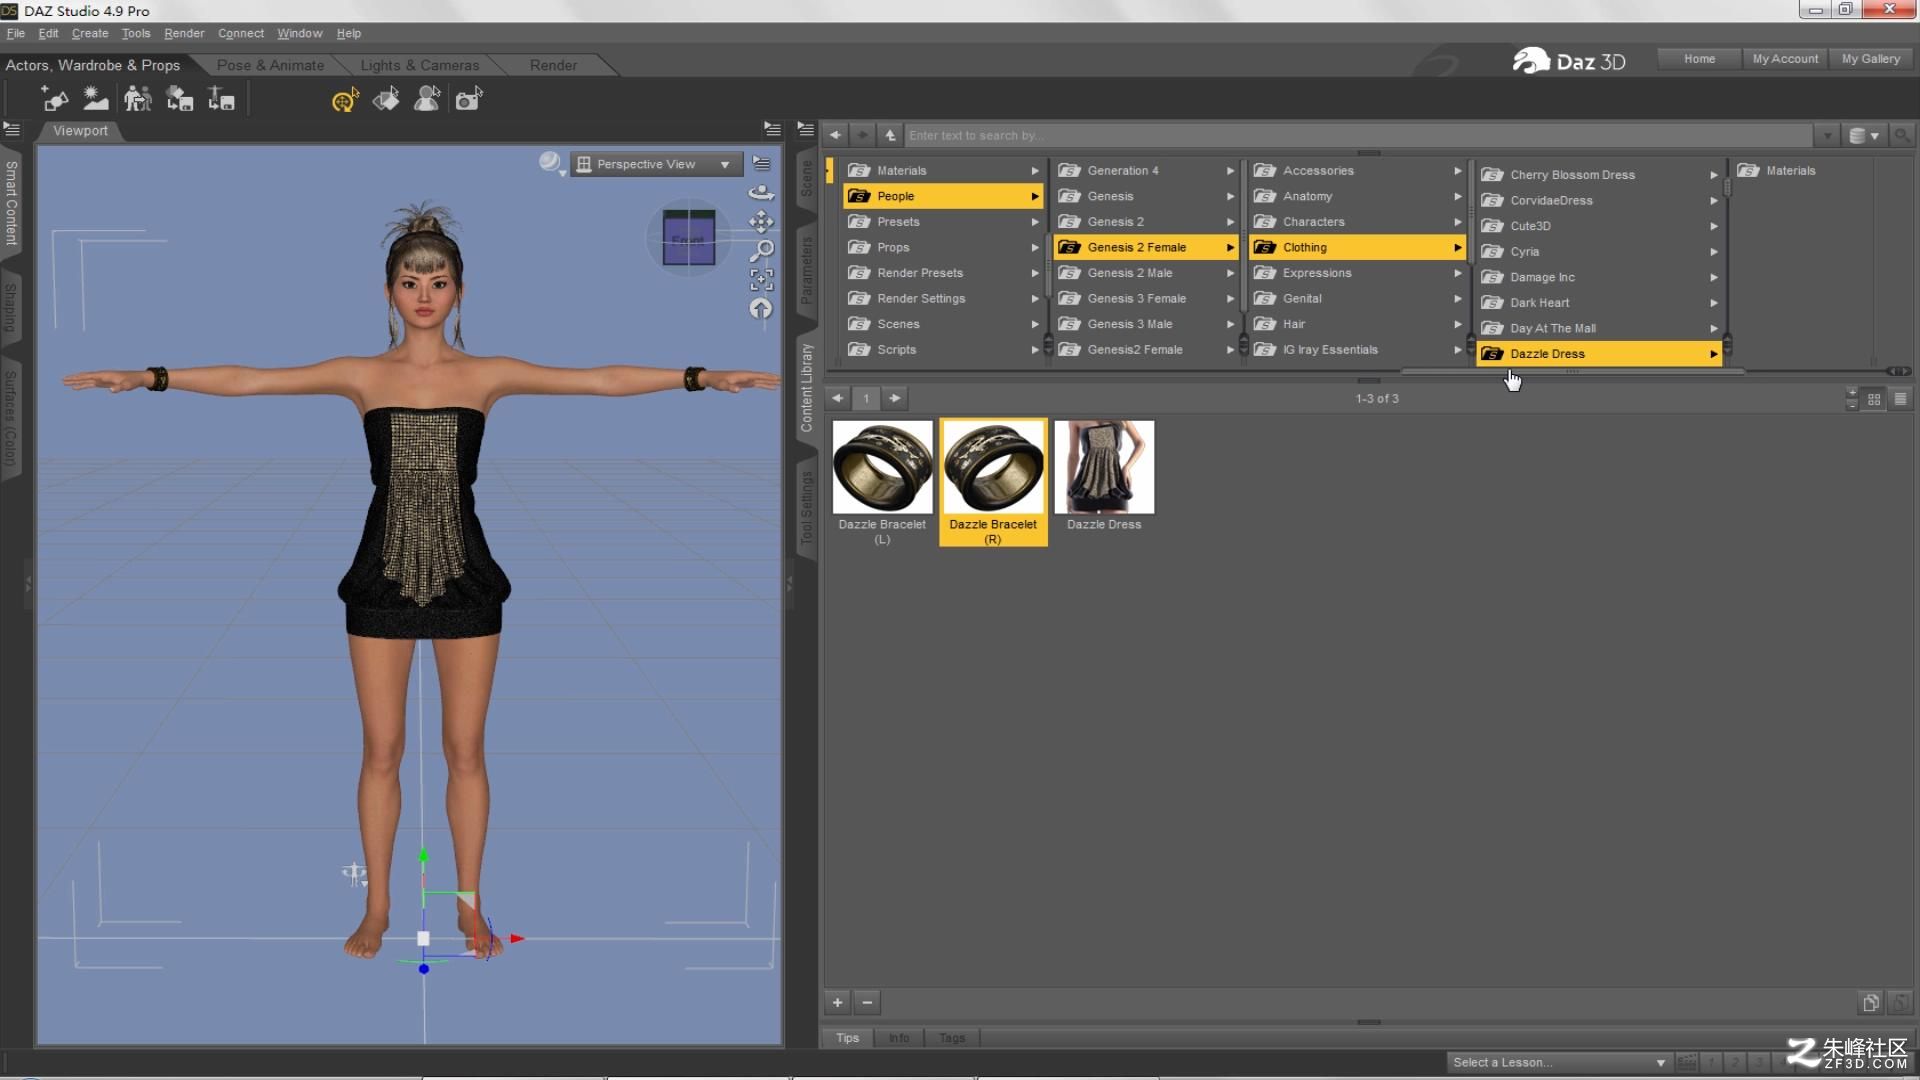Click the left pane options menu icon
Screen dimensions: 1920x1080
[x=11, y=129]
